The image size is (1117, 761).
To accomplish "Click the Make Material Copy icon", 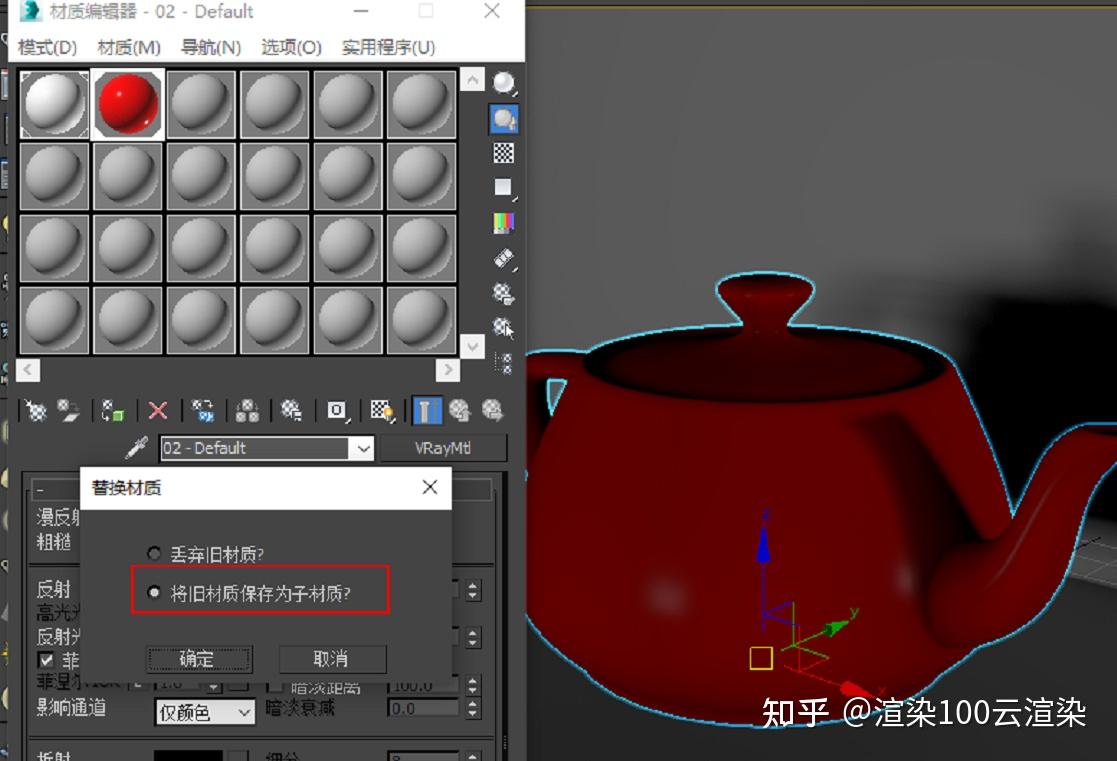I will click(x=205, y=410).
